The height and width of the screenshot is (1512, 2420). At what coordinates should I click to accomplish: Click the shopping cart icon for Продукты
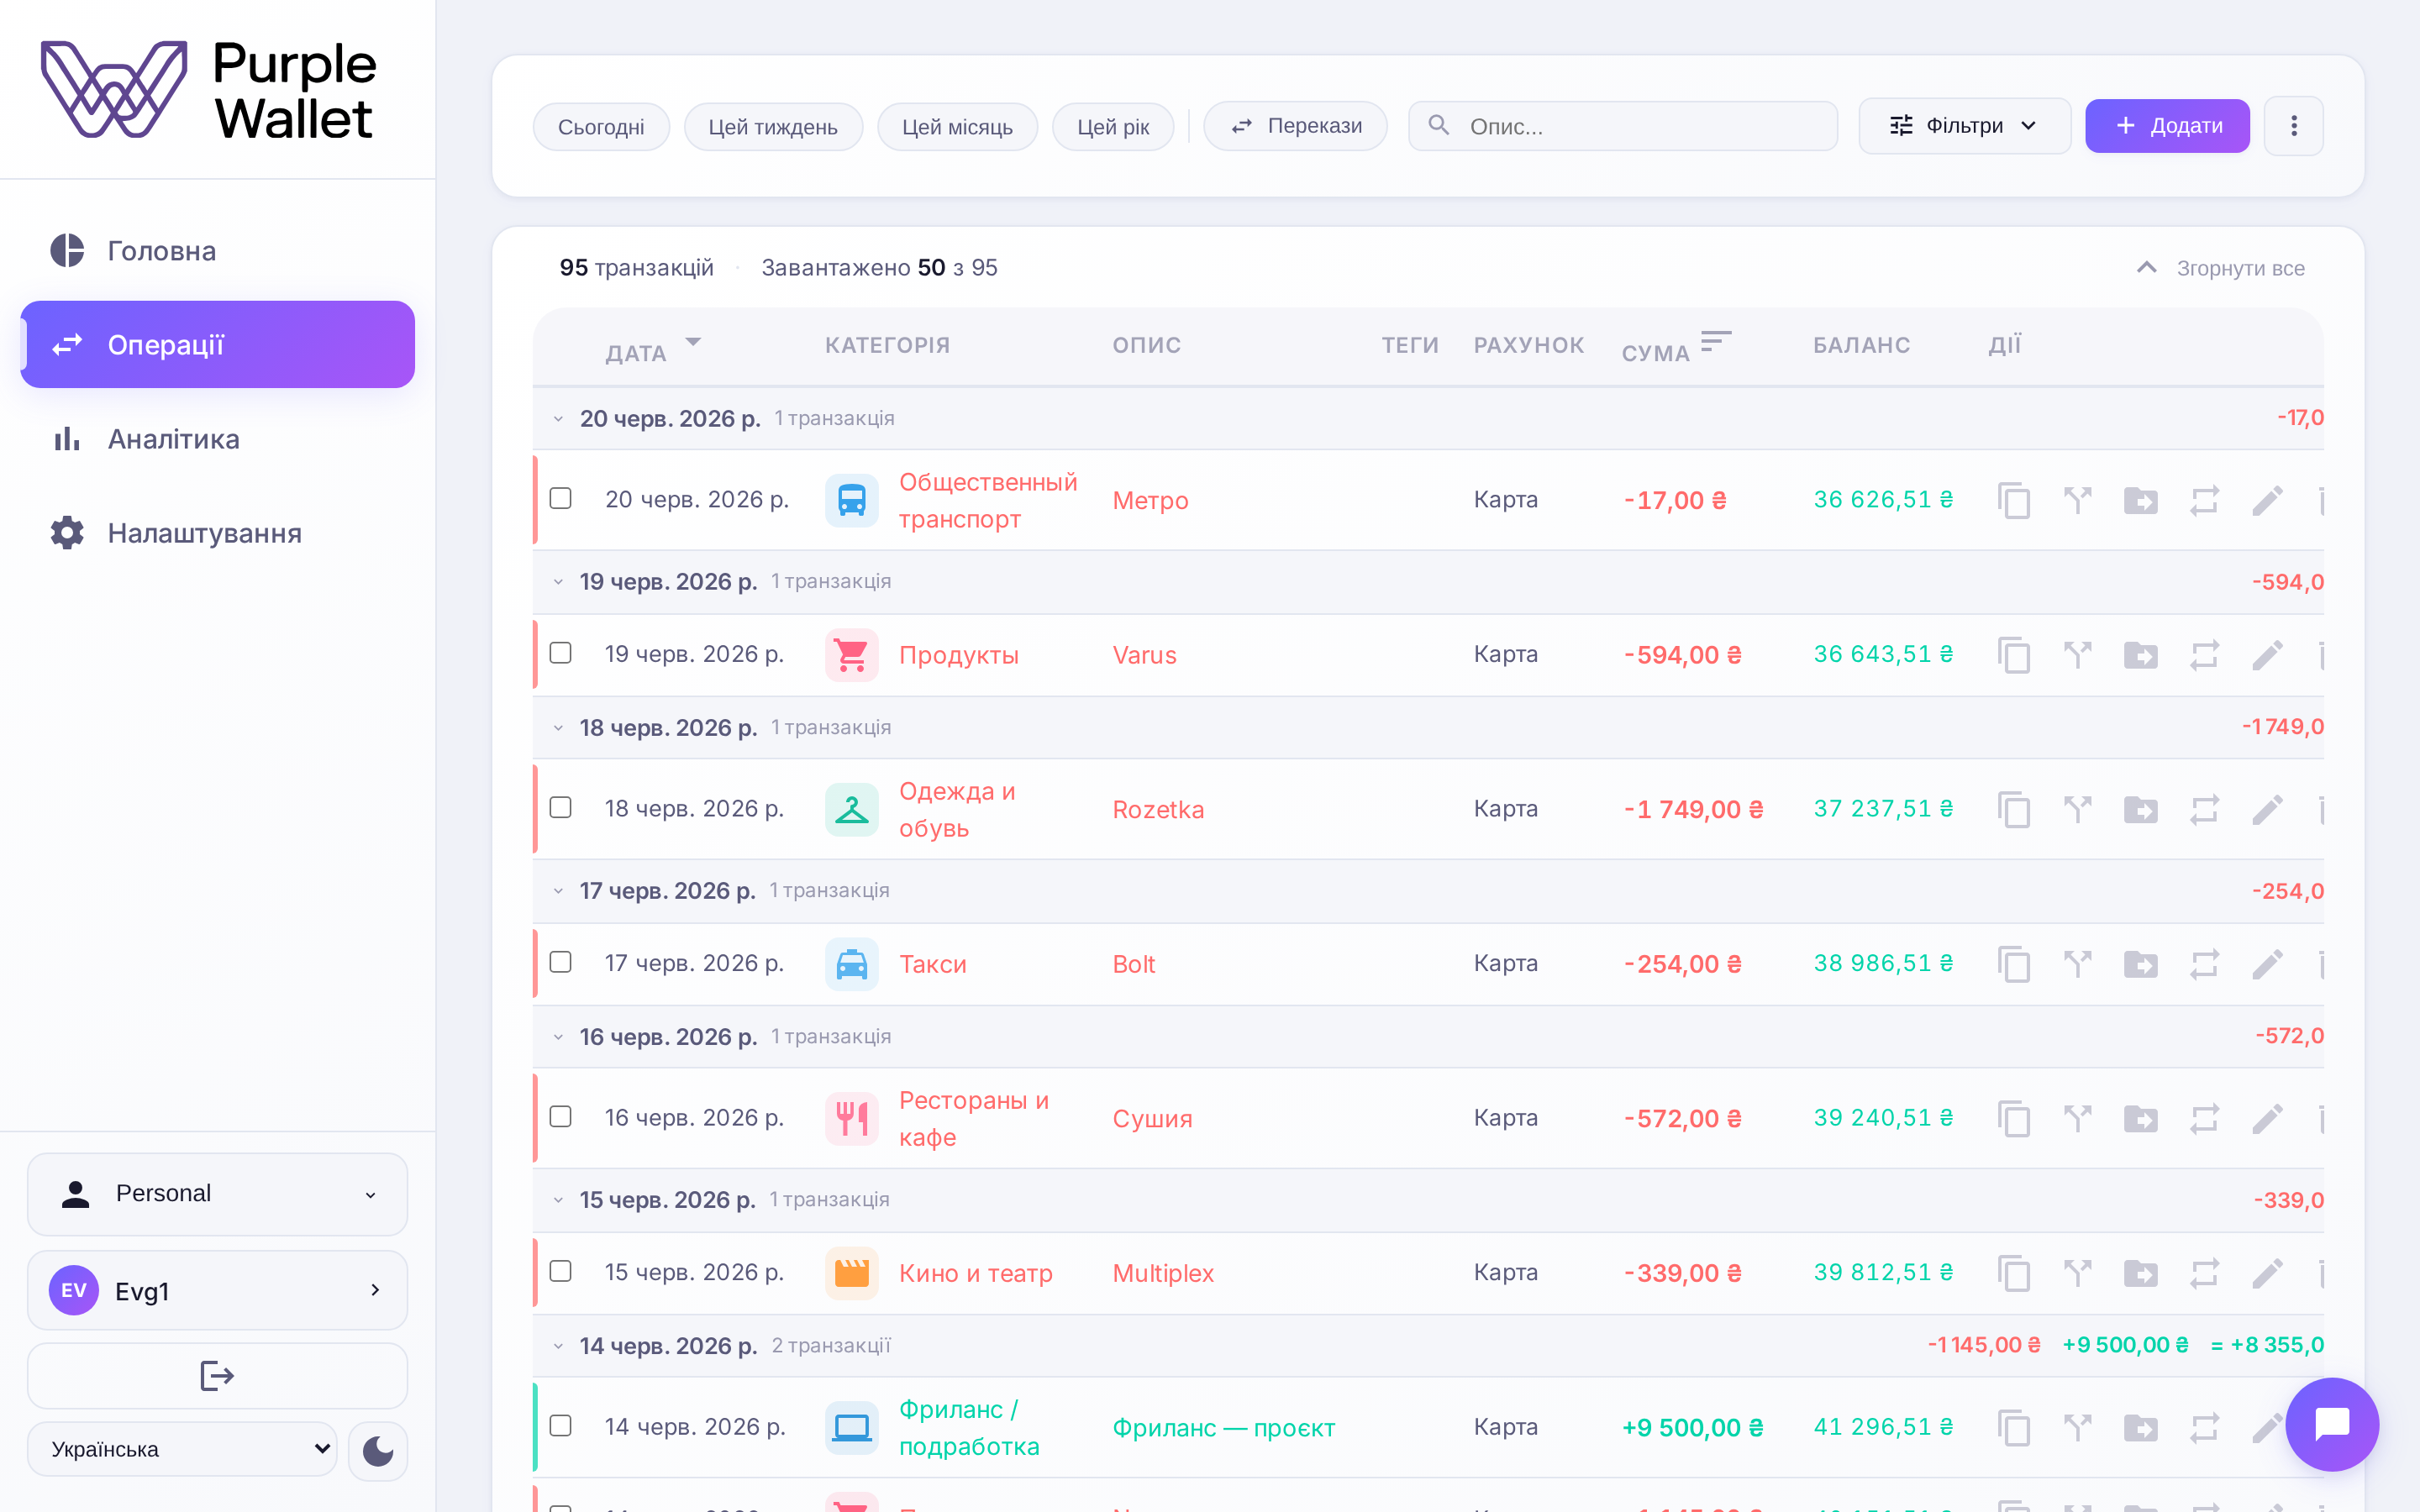point(851,655)
